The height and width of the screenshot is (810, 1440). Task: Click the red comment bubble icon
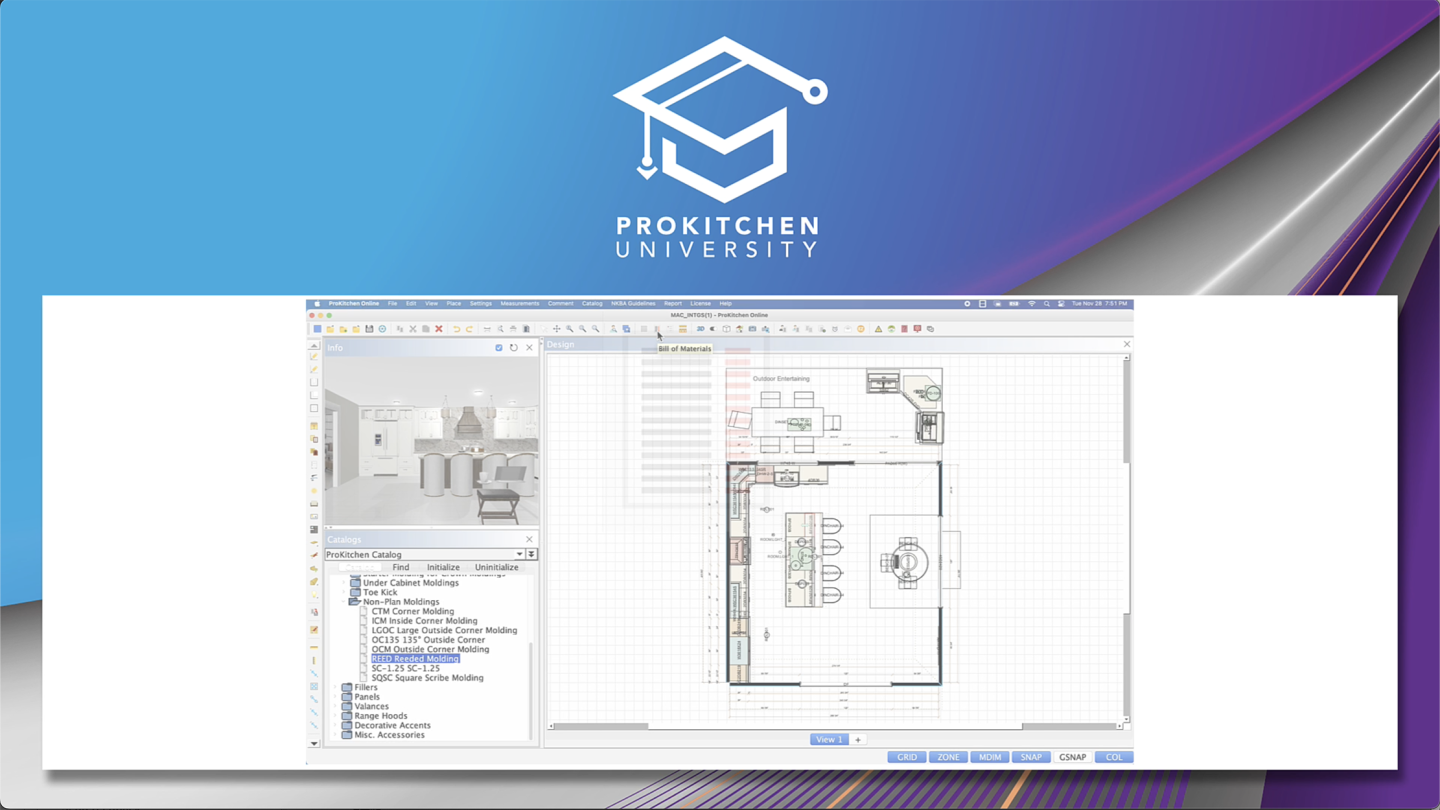tap(917, 329)
